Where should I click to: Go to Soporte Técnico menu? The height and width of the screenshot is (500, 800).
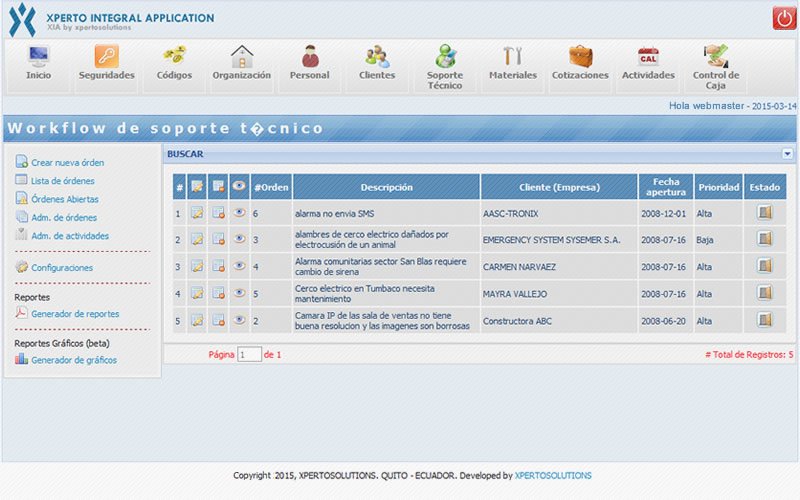coord(445,67)
